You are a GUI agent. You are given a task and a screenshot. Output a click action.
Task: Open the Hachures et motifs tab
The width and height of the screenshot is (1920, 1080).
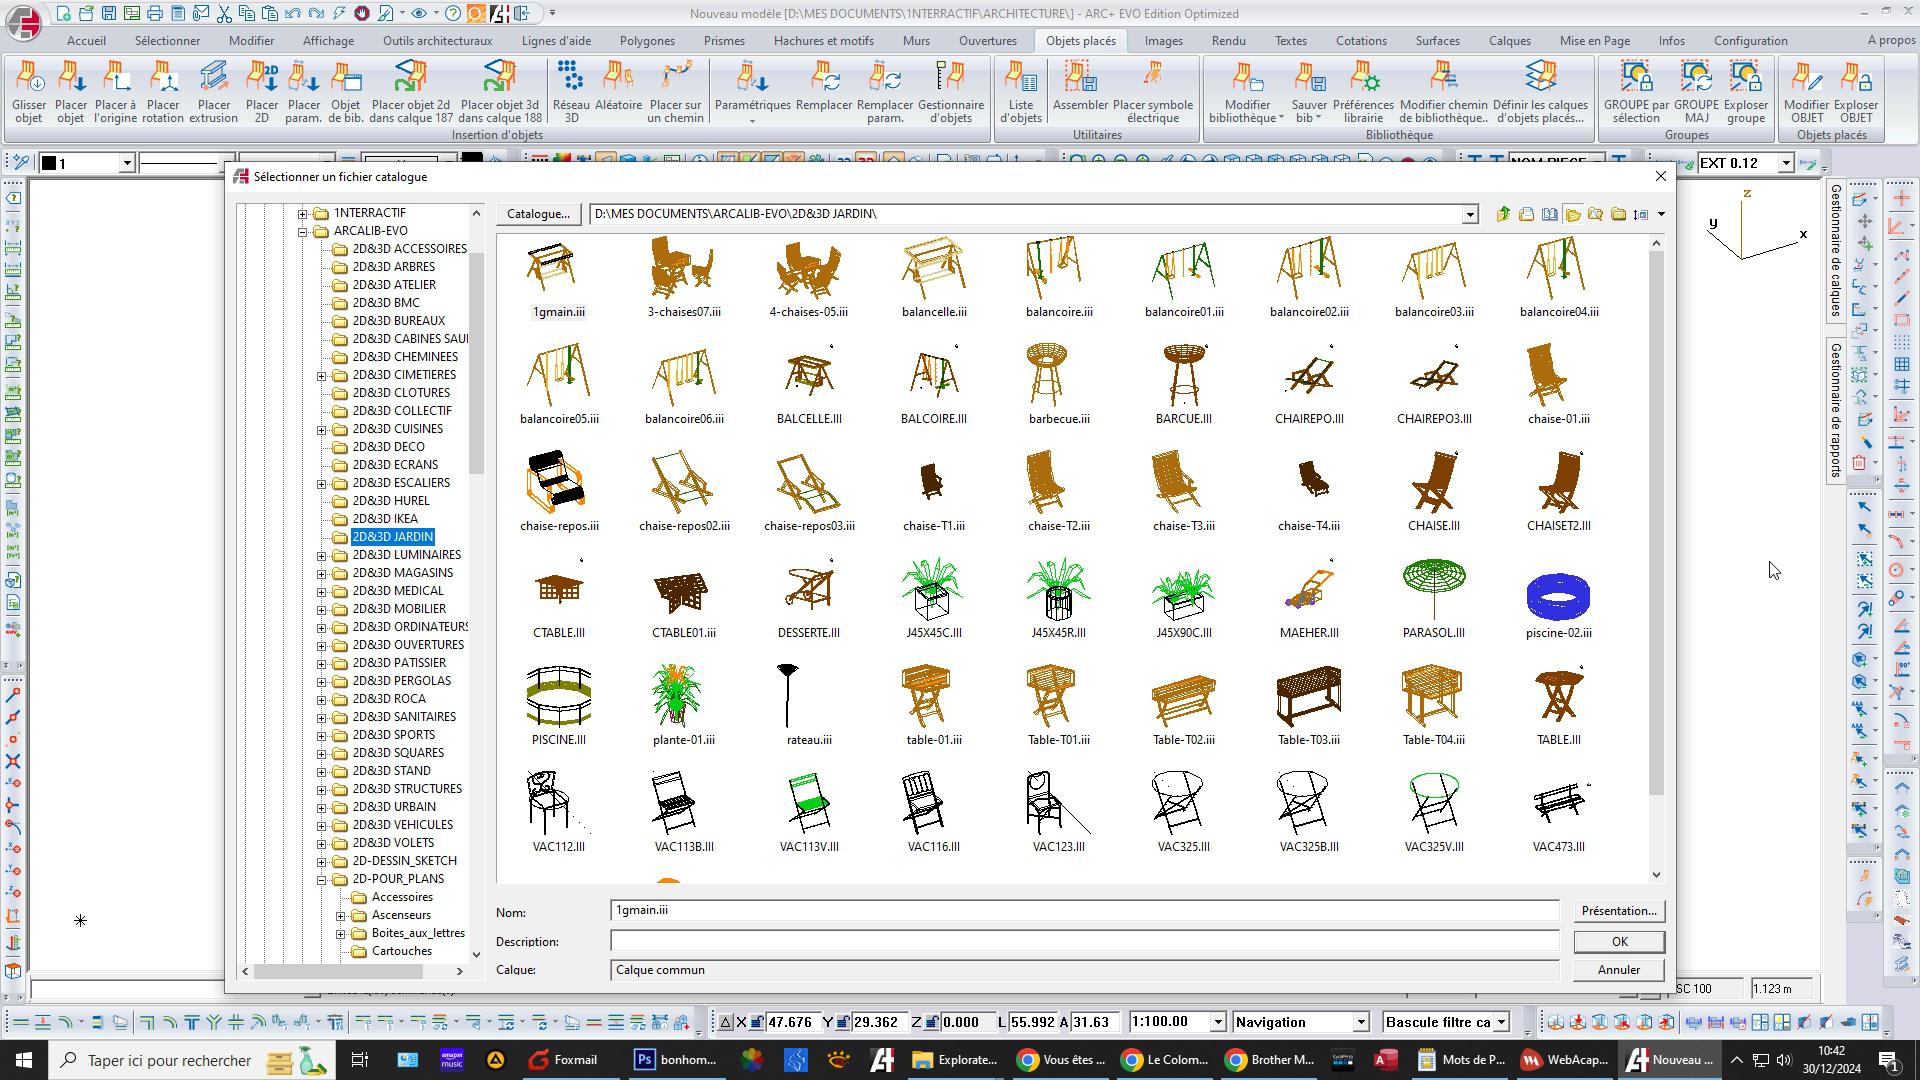click(823, 41)
